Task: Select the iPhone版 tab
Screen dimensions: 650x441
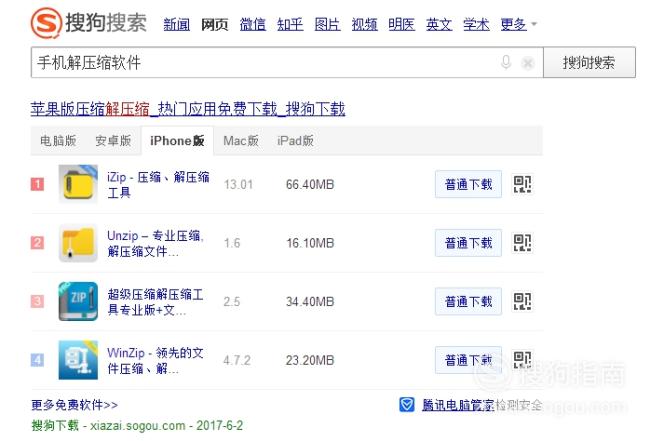Action: point(177,141)
